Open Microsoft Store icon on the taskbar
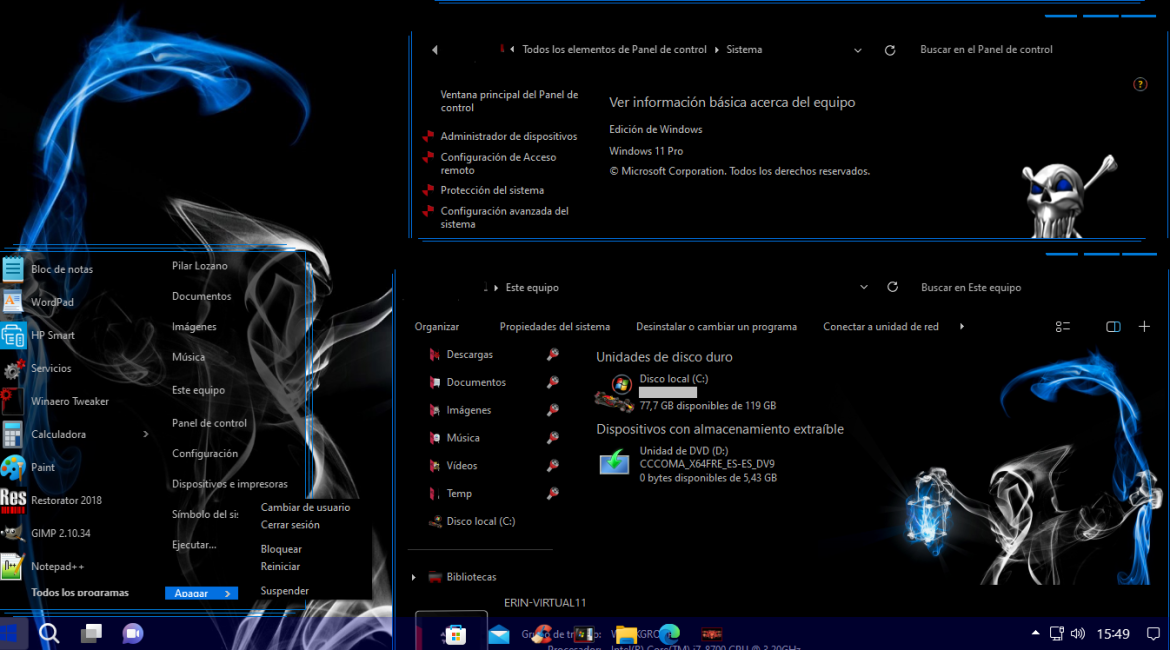The image size is (1170, 650). pos(455,634)
